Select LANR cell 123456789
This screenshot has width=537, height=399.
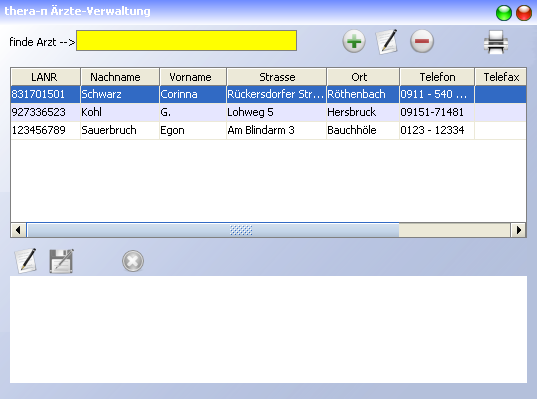pyautogui.click(x=45, y=130)
